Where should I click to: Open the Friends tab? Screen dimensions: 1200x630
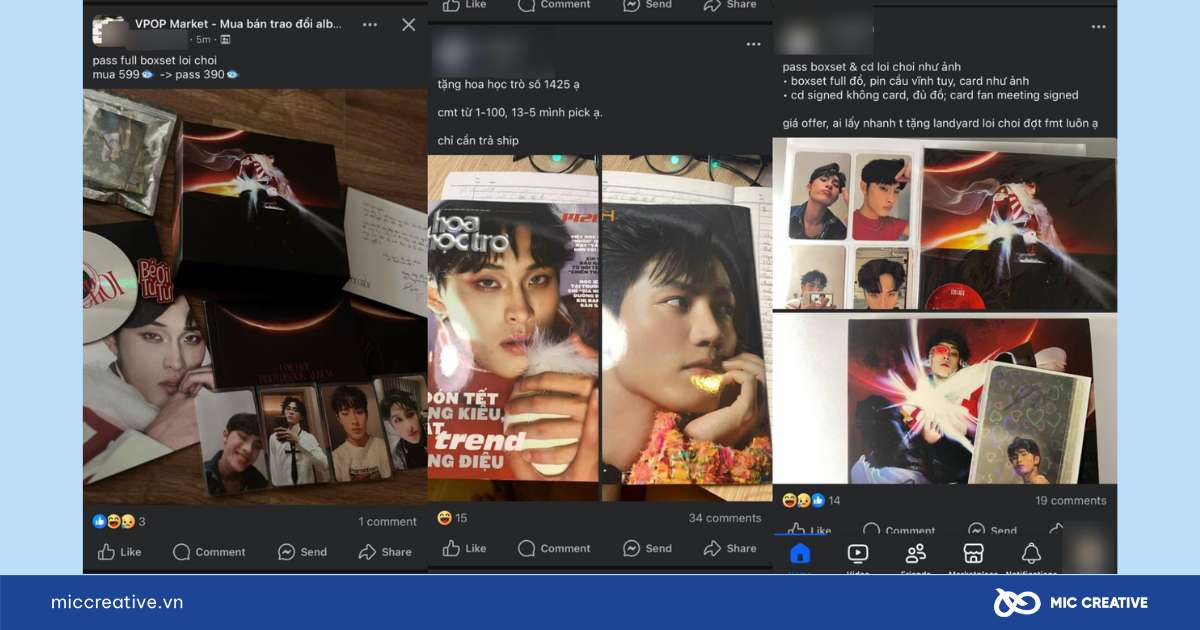[915, 557]
